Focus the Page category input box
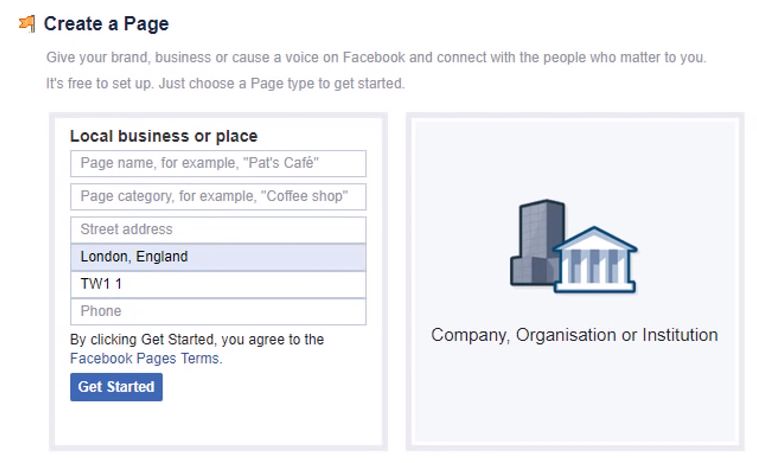This screenshot has height=463, width=757. click(218, 196)
